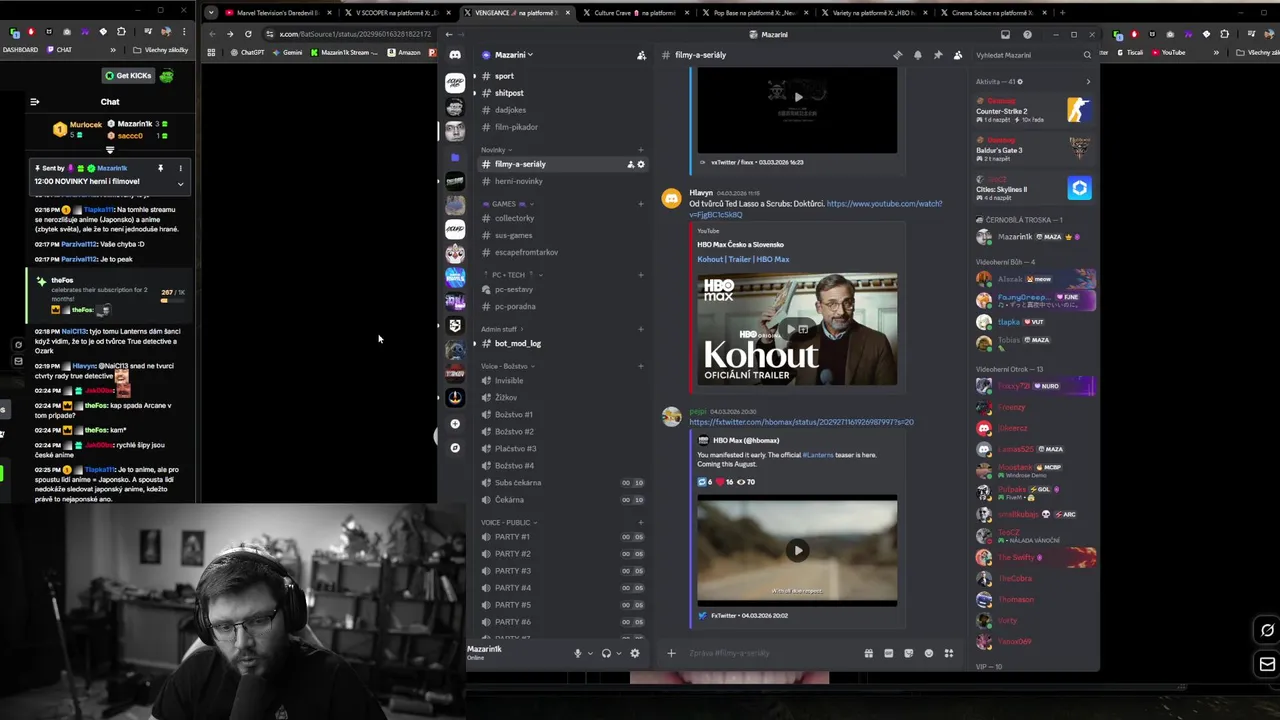Open notification bell in channel header
The image size is (1280, 720).
click(917, 55)
